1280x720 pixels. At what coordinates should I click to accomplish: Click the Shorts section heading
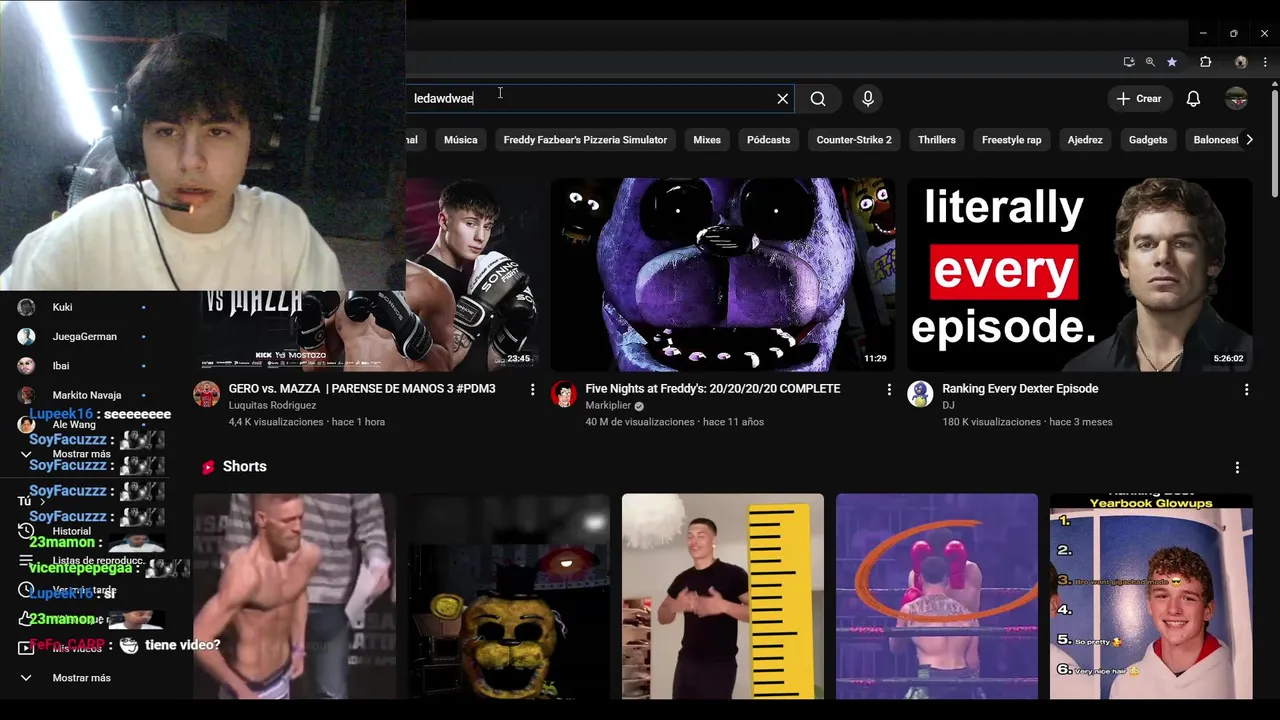point(244,467)
